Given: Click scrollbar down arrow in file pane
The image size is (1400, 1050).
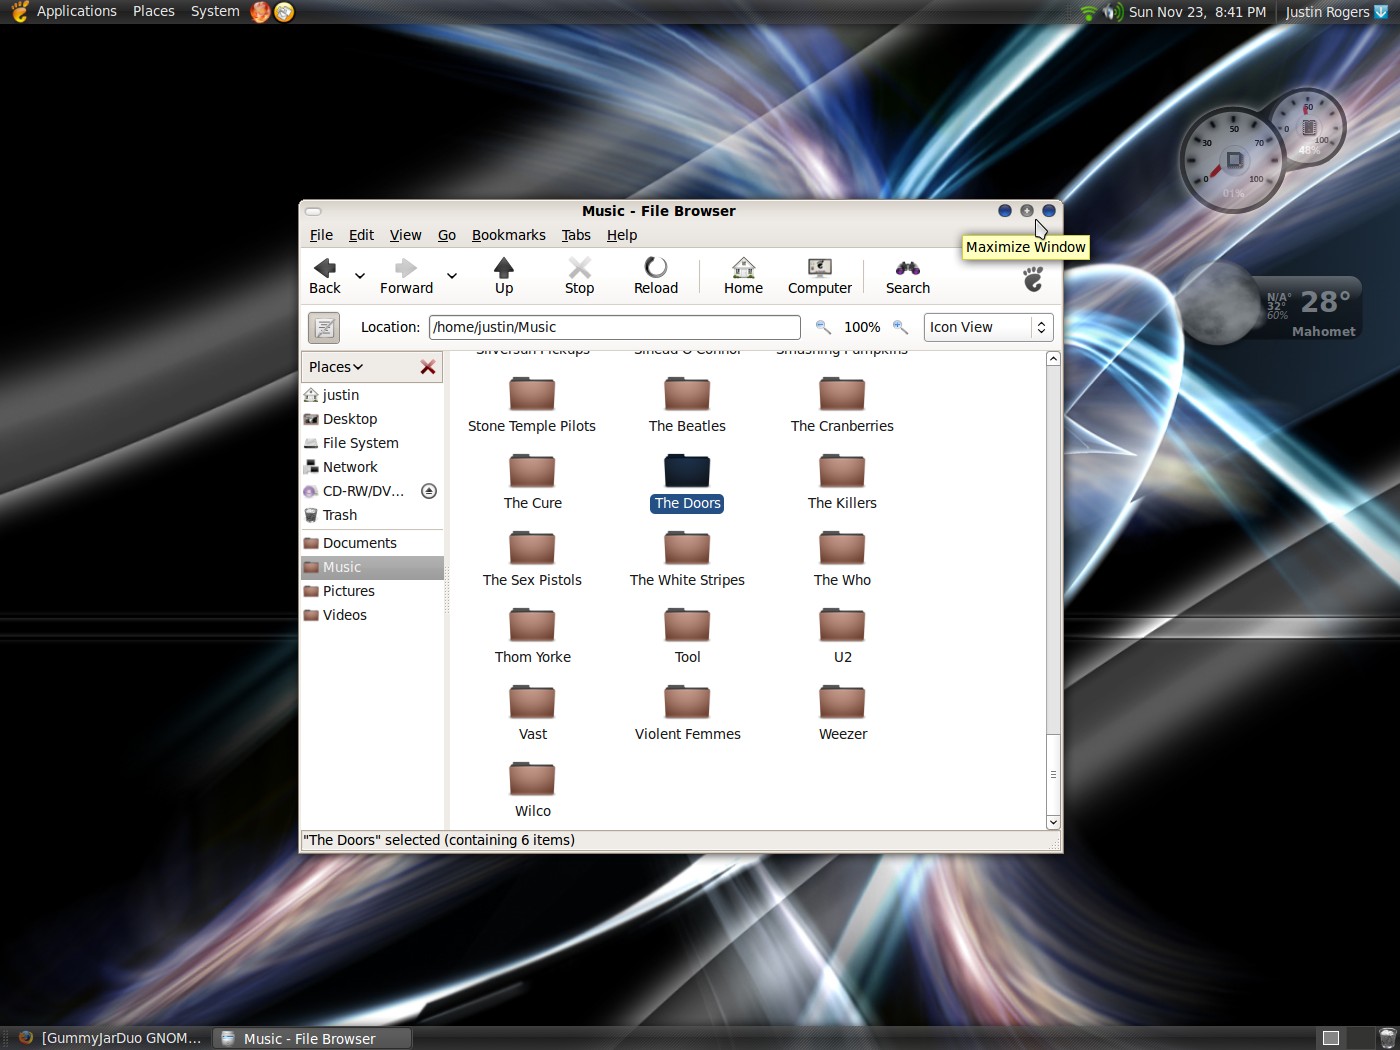Looking at the screenshot, I should 1053,822.
